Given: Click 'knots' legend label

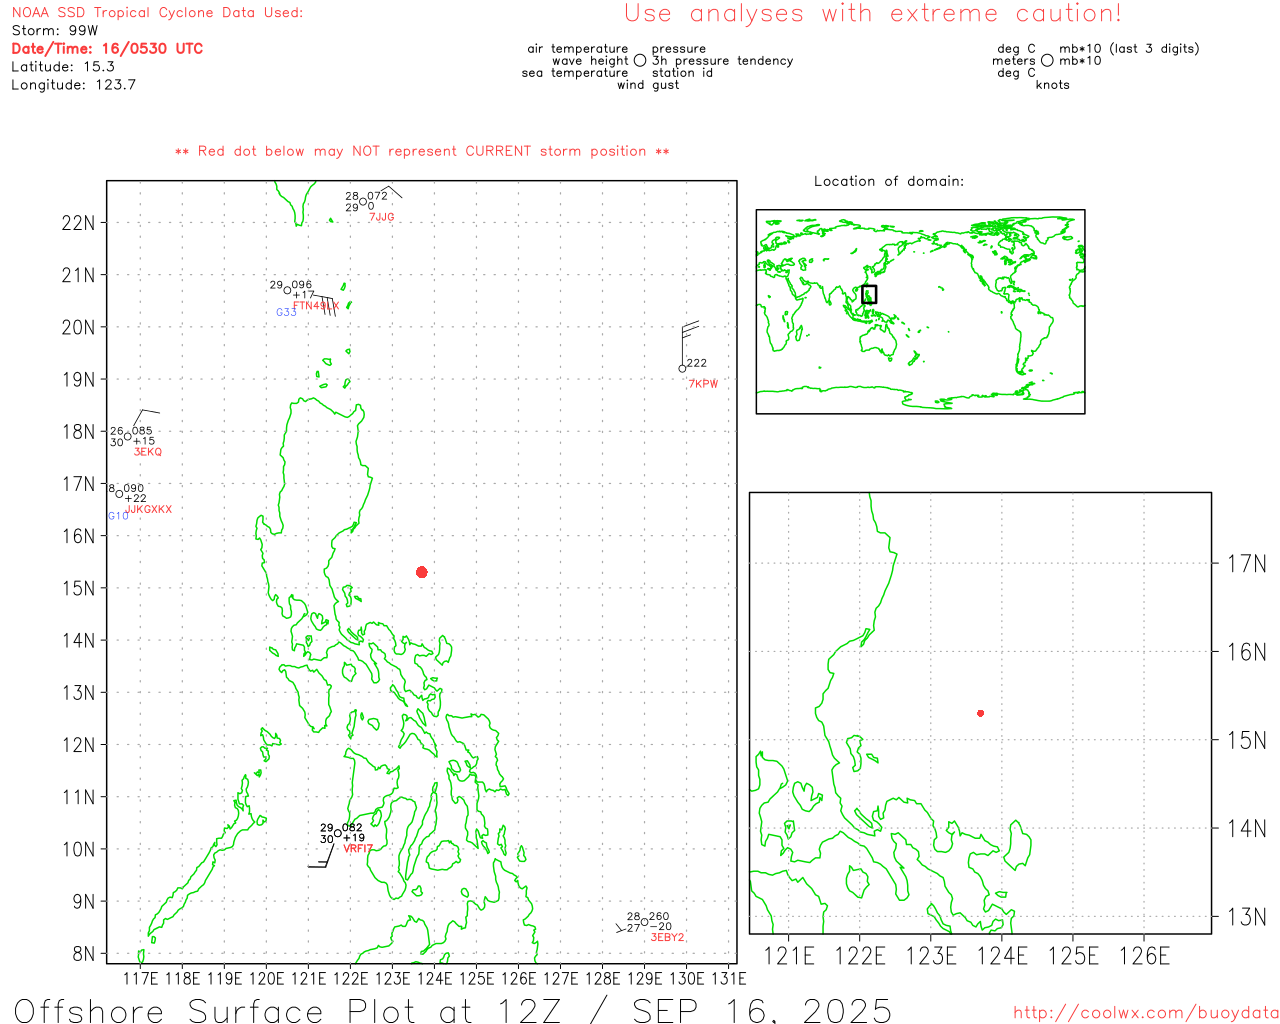Looking at the screenshot, I should [1053, 85].
